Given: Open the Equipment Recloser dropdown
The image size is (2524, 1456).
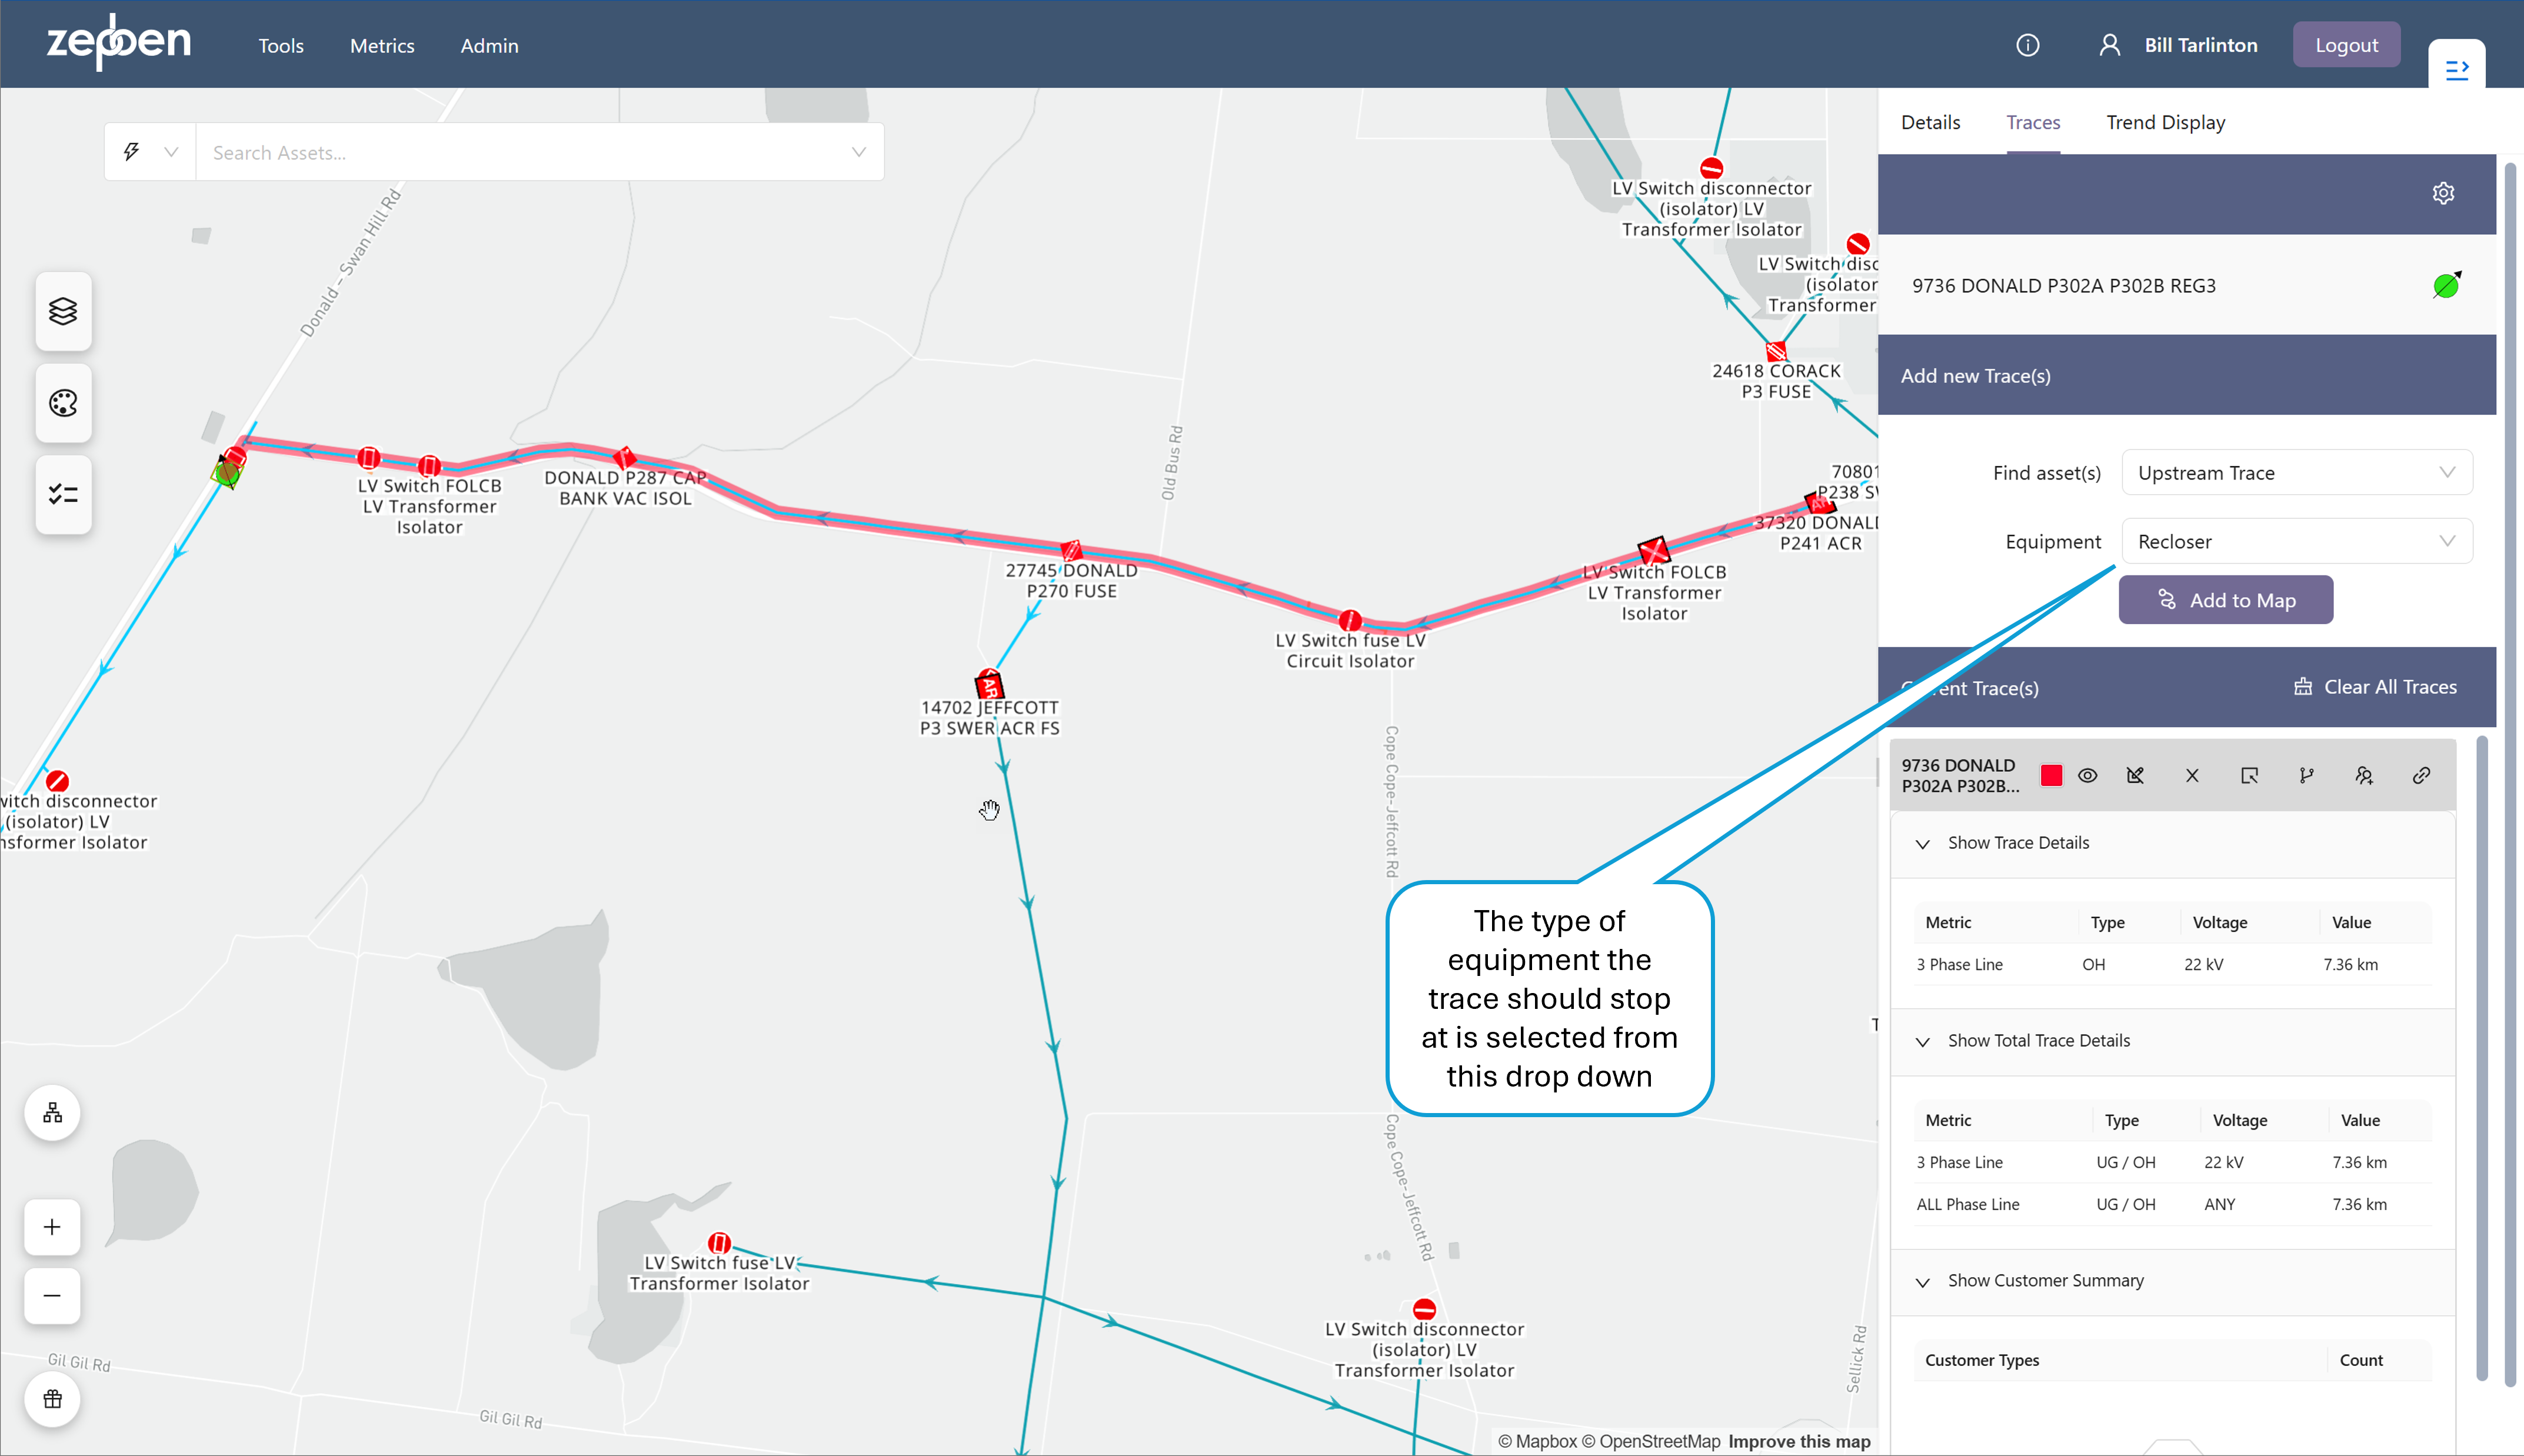Looking at the screenshot, I should pyautogui.click(x=2296, y=541).
